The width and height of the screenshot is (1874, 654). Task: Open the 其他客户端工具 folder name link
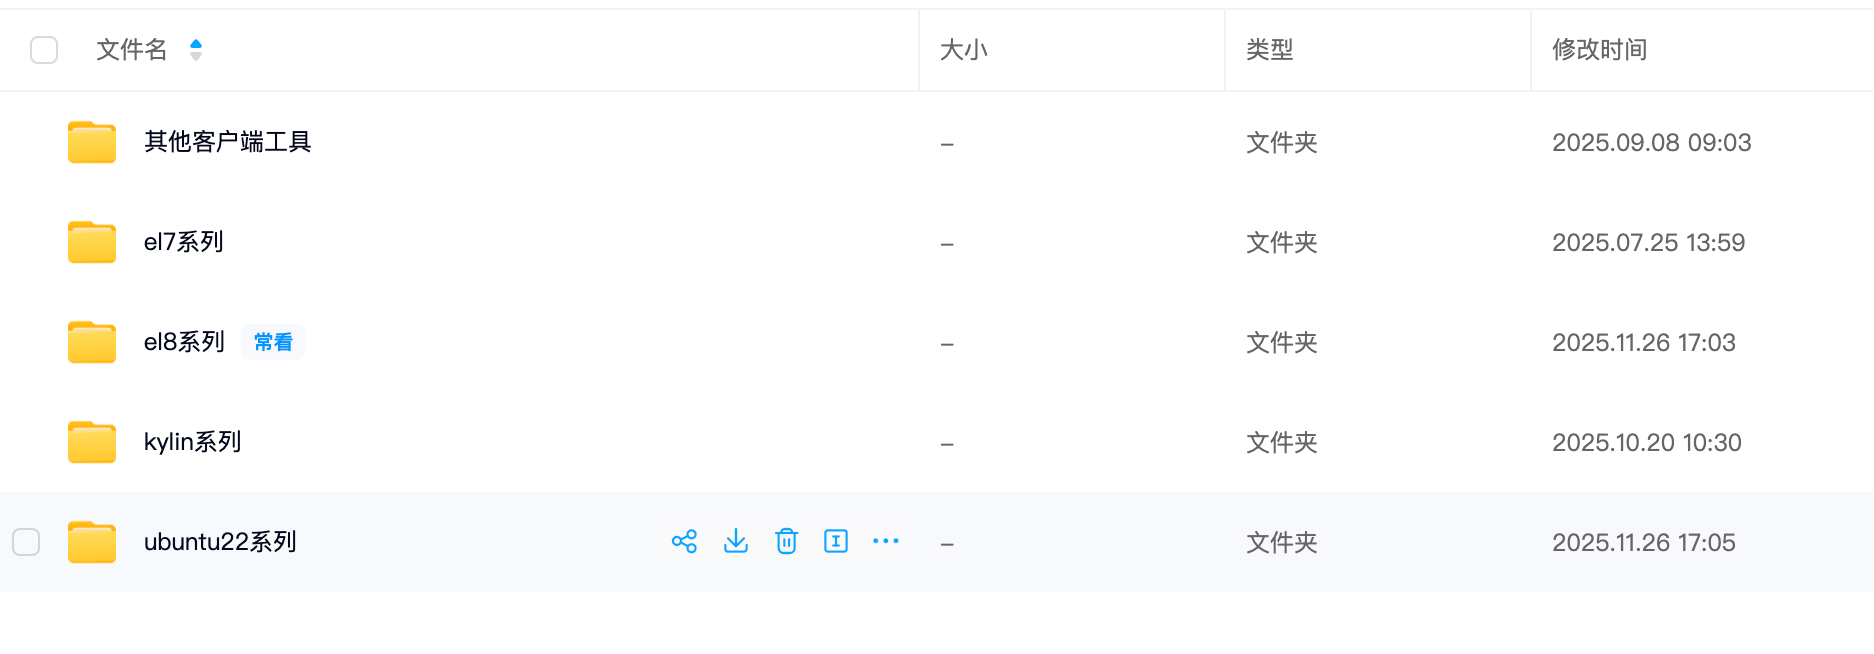[228, 142]
